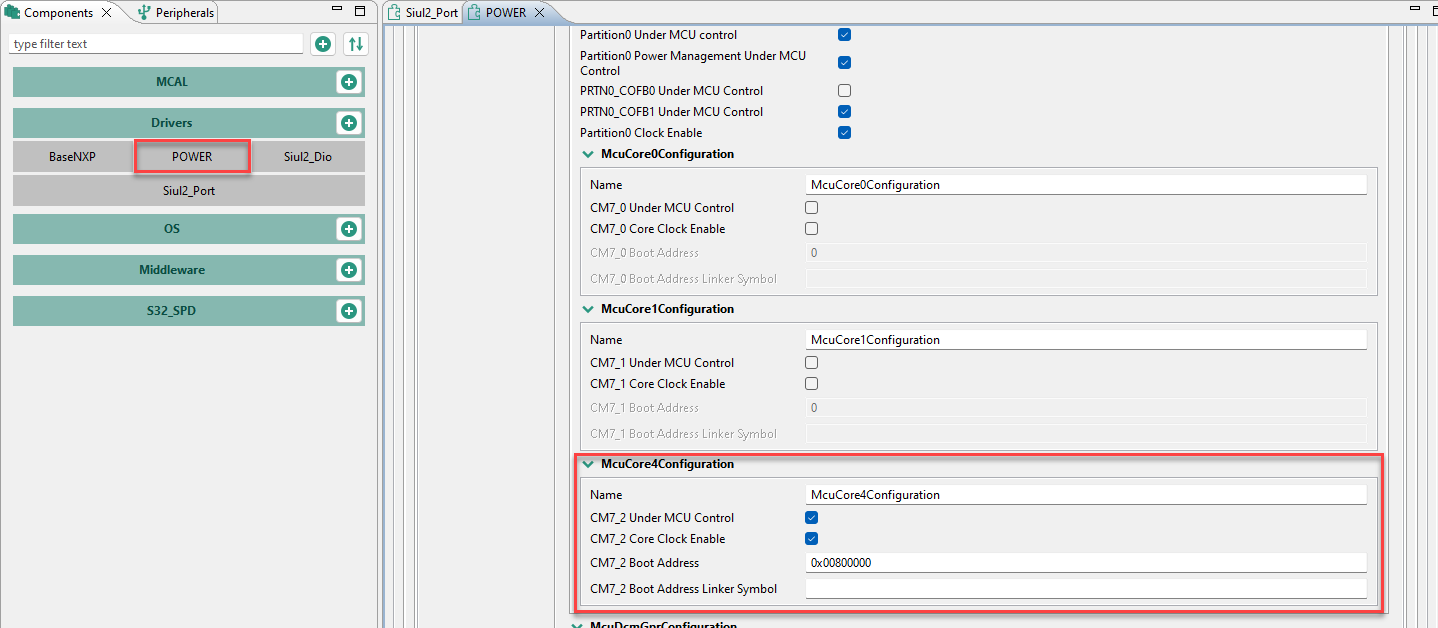Collapse the McuCore1Configuration section
This screenshot has width=1438, height=628.
587,309
